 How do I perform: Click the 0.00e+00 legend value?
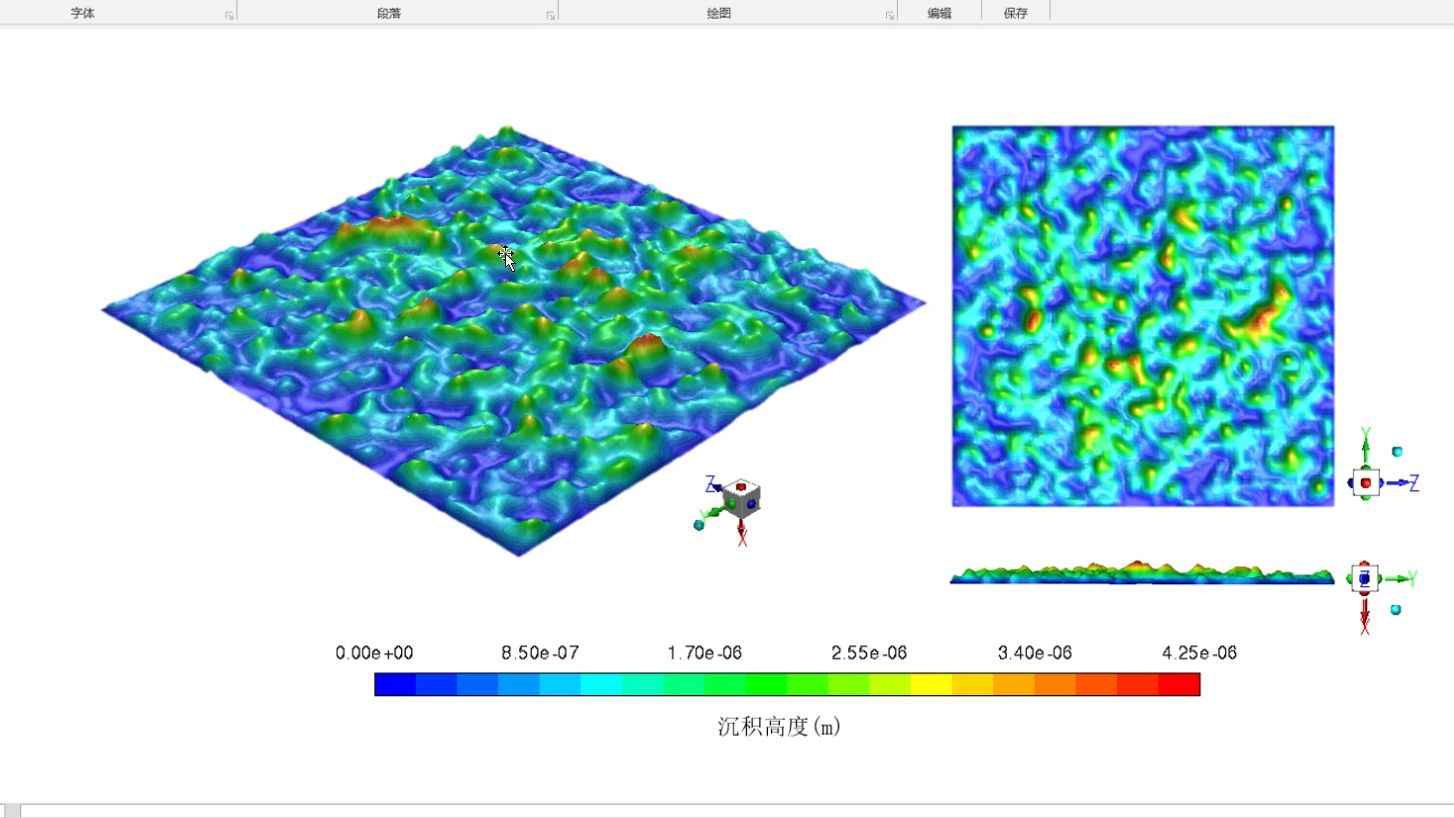click(374, 653)
